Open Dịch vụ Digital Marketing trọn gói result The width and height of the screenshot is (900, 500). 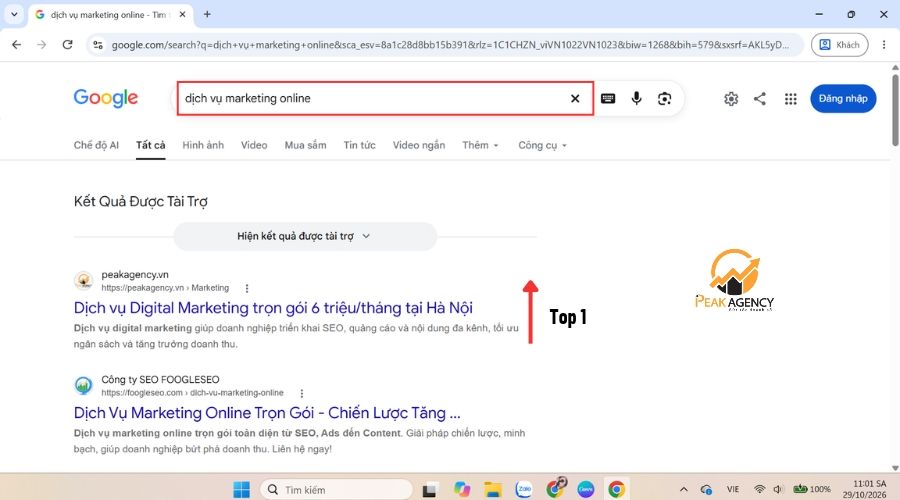(x=273, y=308)
